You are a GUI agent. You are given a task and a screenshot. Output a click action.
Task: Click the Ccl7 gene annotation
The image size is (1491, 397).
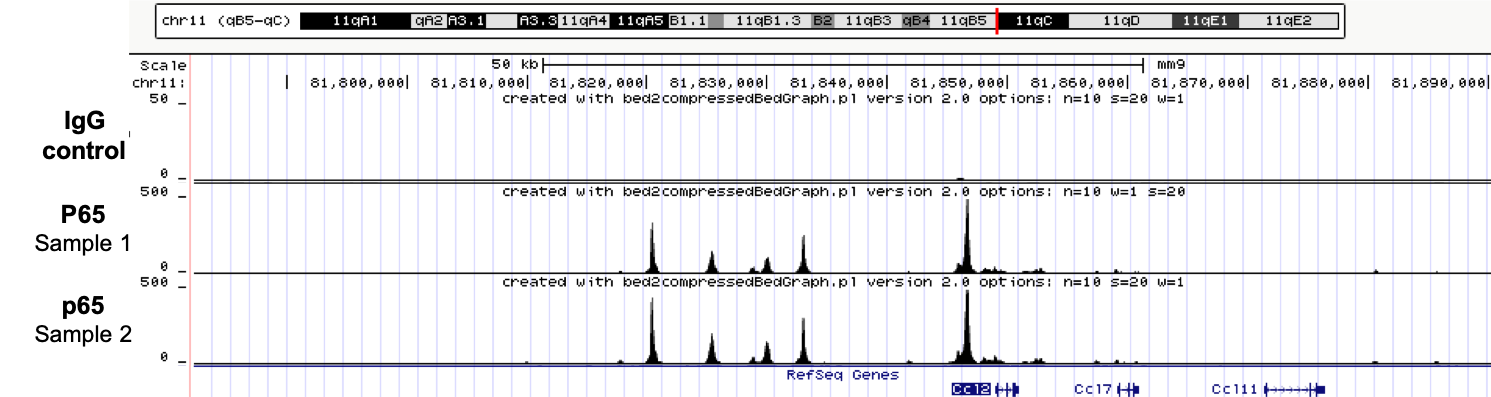point(1106,388)
